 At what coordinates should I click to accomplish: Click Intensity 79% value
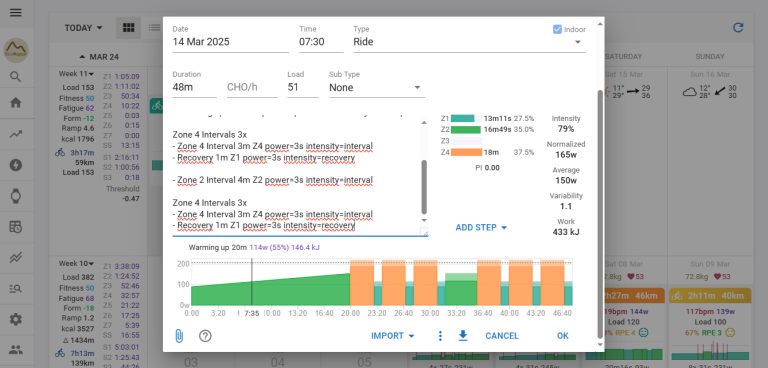(566, 129)
